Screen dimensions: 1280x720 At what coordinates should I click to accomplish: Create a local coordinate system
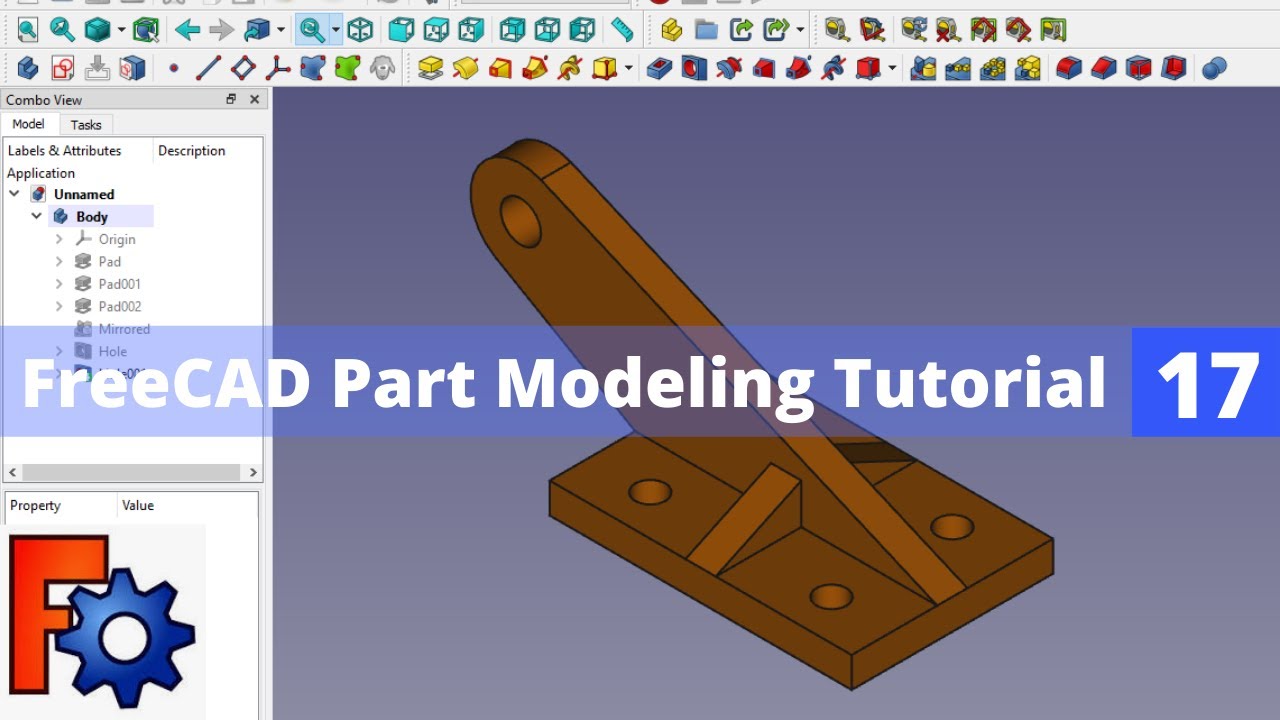pyautogui.click(x=277, y=68)
